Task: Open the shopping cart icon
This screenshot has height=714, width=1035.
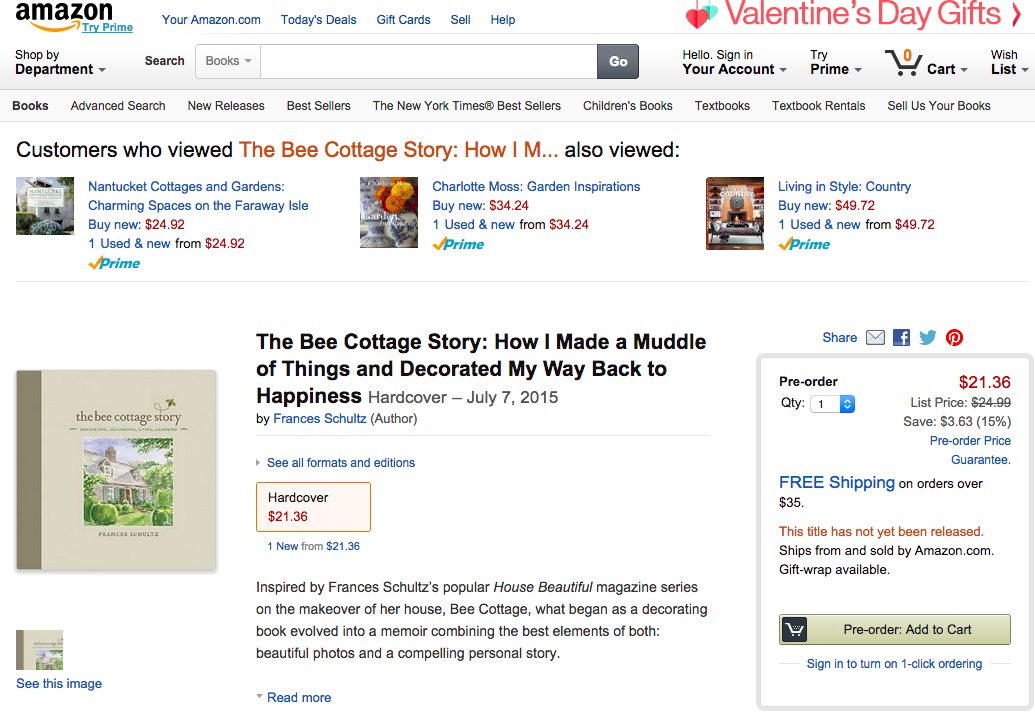Action: tap(903, 63)
